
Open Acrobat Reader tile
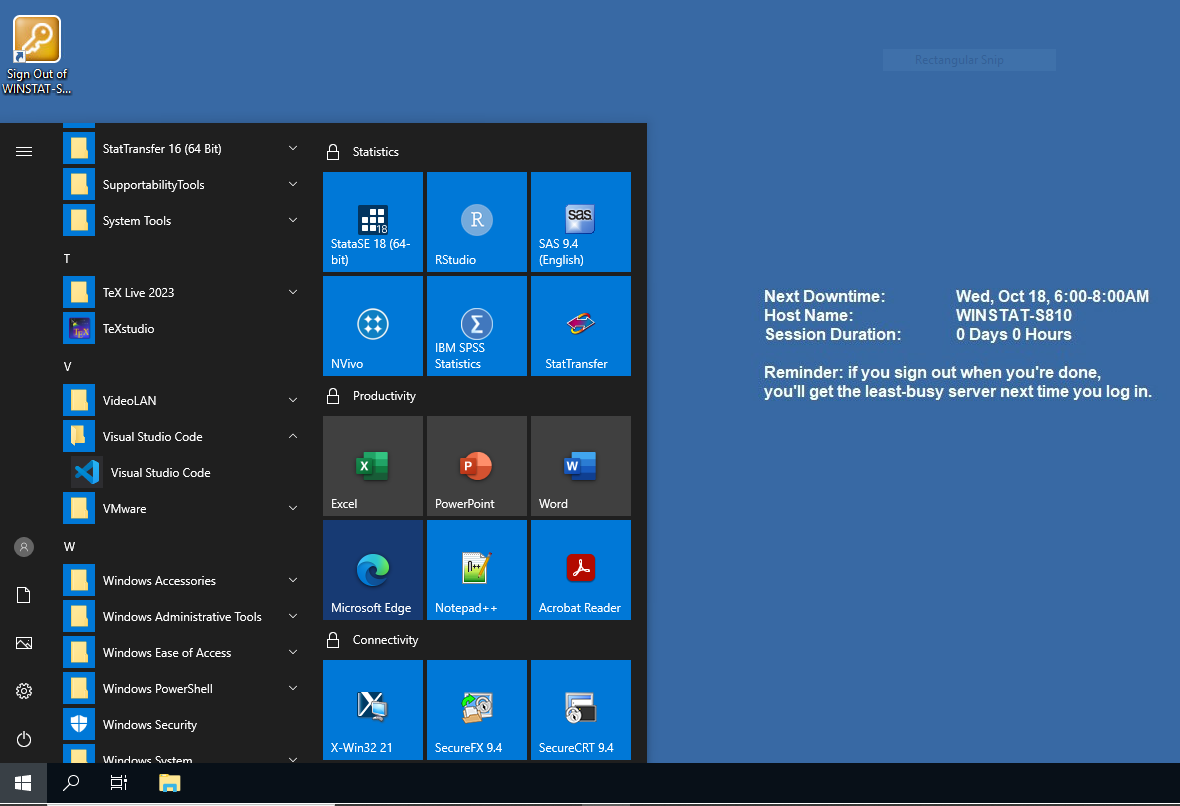[580, 570]
